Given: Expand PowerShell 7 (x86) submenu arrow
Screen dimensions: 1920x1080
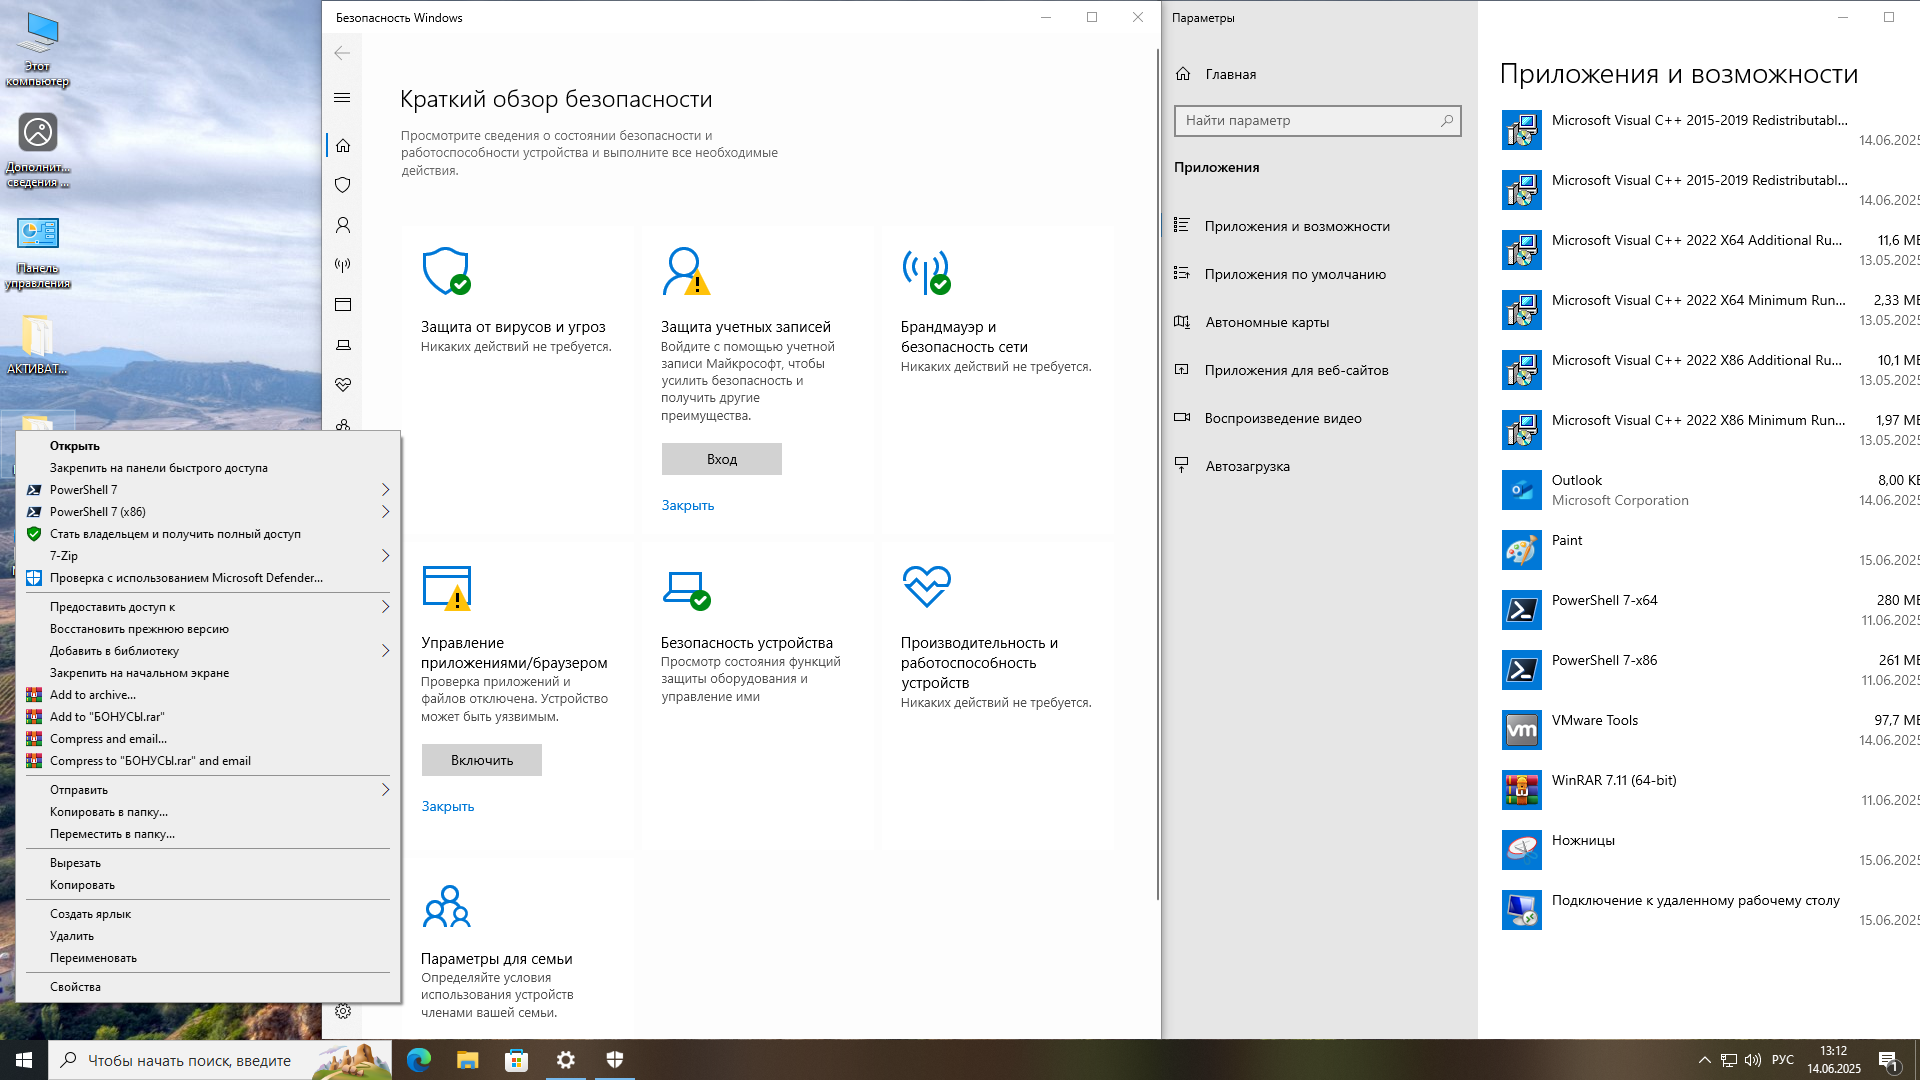Looking at the screenshot, I should [x=385, y=512].
